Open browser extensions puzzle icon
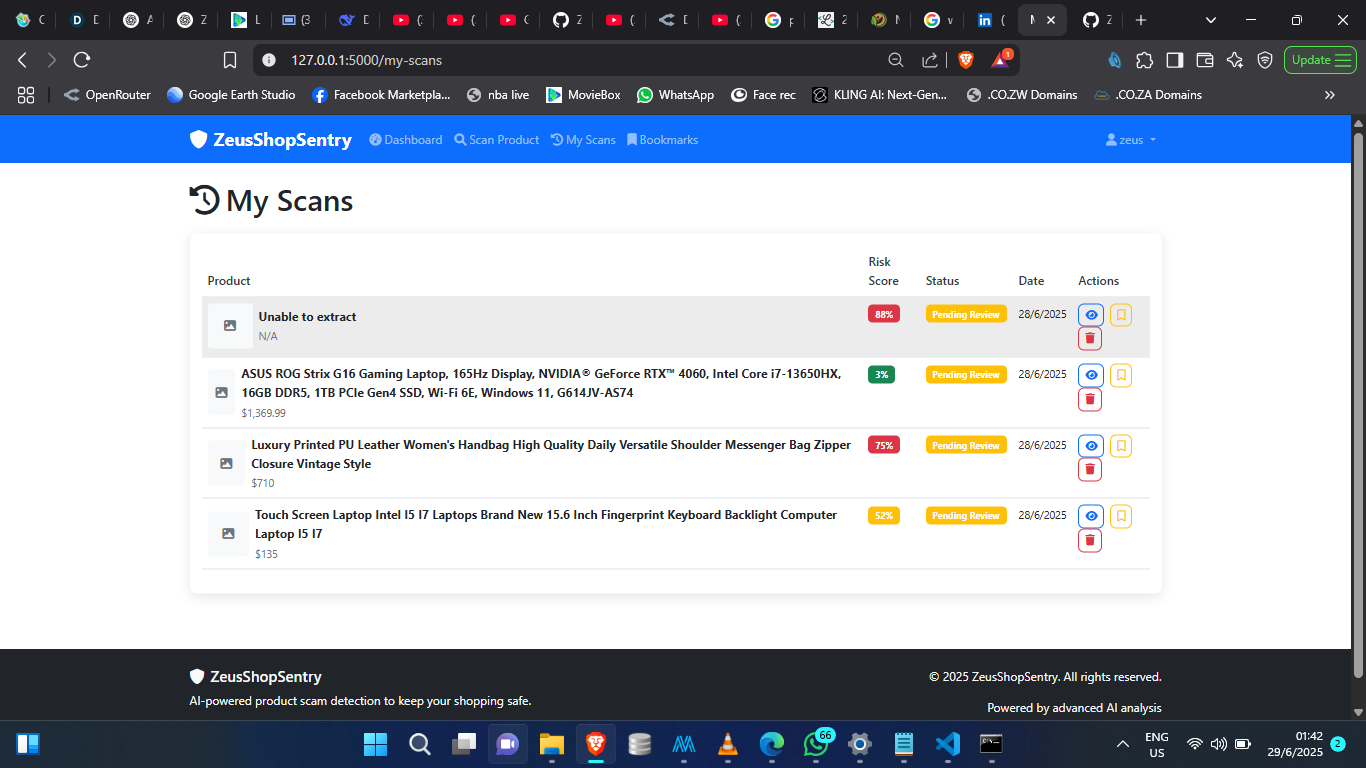This screenshot has height=768, width=1366. [x=1145, y=60]
